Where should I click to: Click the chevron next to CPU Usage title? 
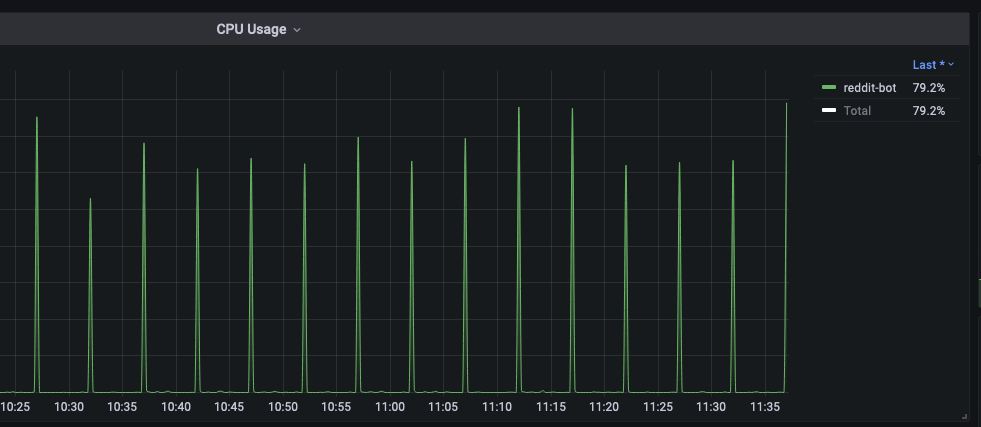click(297, 30)
